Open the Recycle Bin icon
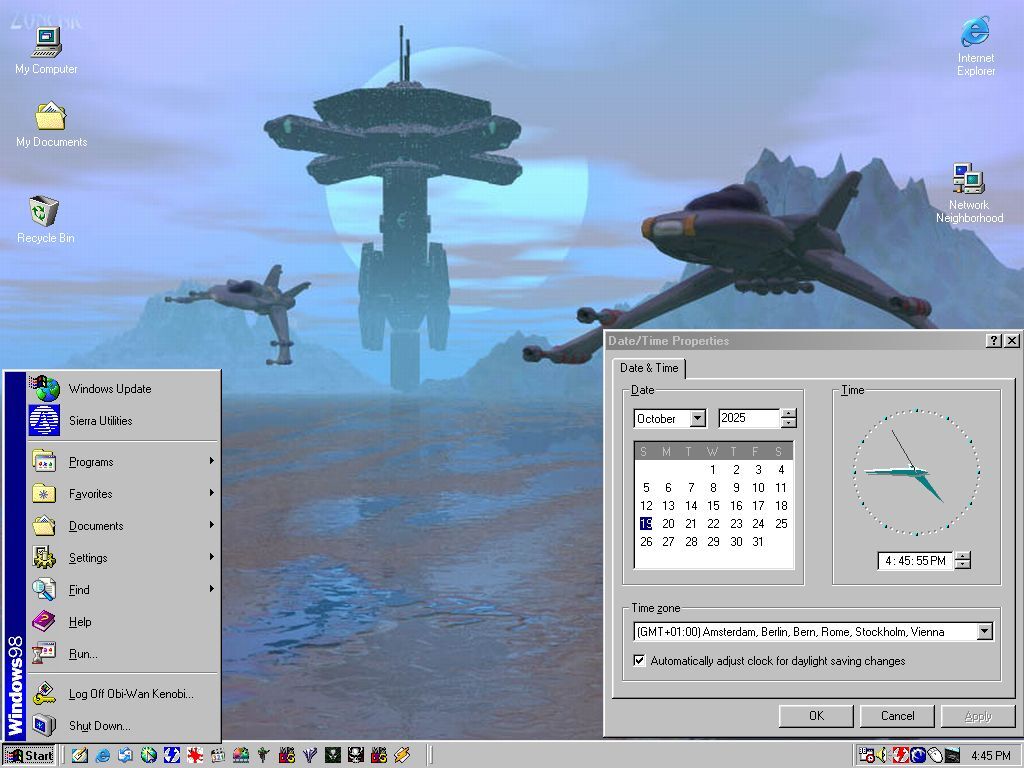Image resolution: width=1024 pixels, height=768 pixels. (44, 212)
